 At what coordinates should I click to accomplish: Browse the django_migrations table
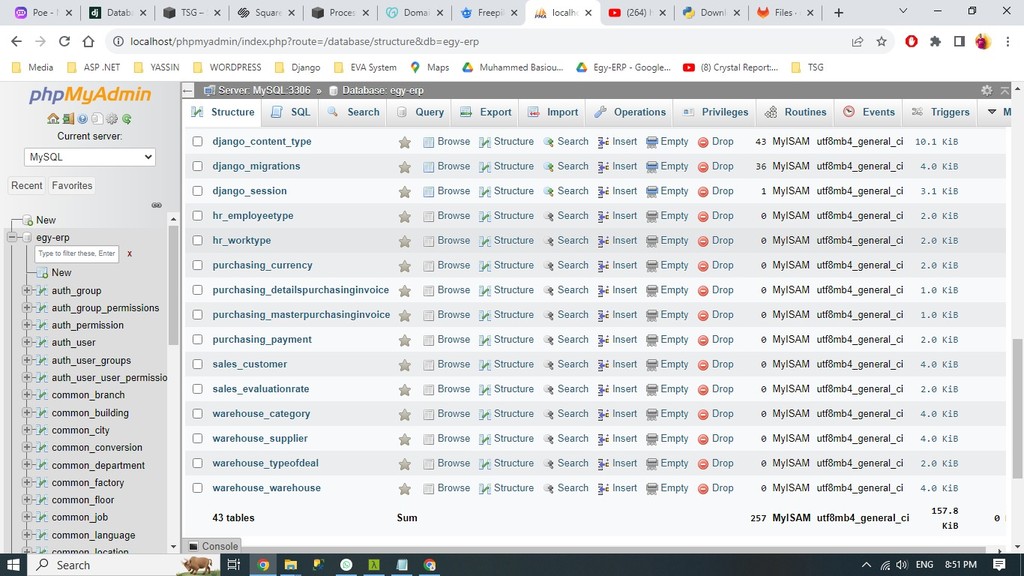click(x=447, y=166)
